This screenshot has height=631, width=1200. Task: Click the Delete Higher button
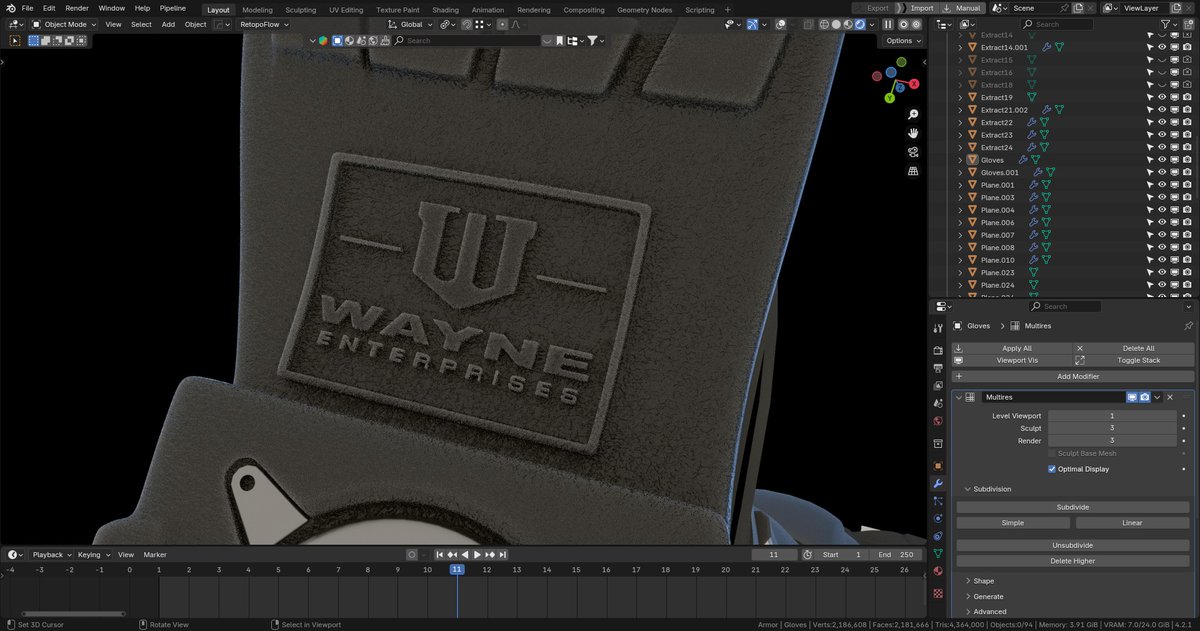(x=1073, y=561)
